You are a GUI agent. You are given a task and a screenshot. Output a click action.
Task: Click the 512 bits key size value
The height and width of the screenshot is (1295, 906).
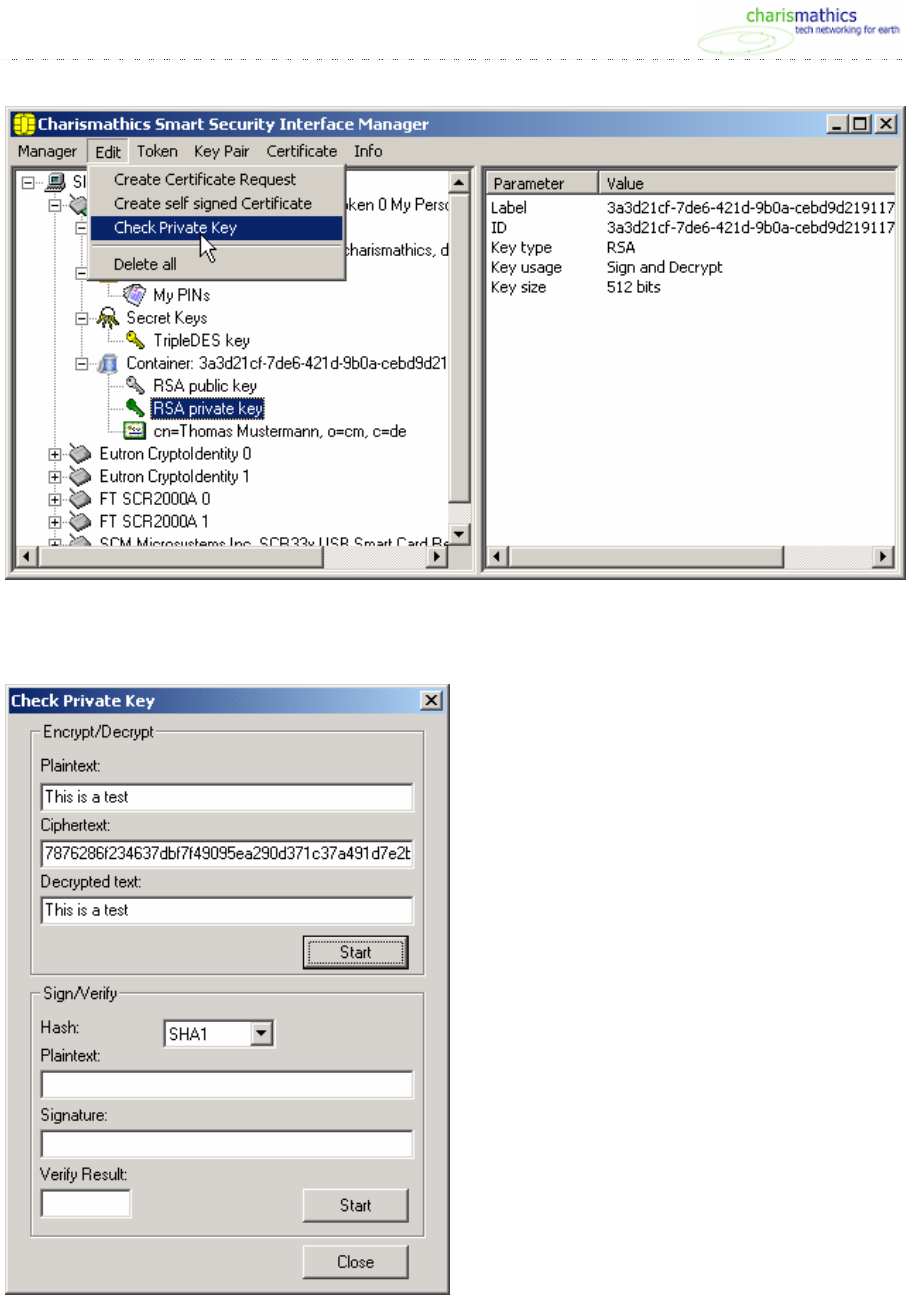633,287
